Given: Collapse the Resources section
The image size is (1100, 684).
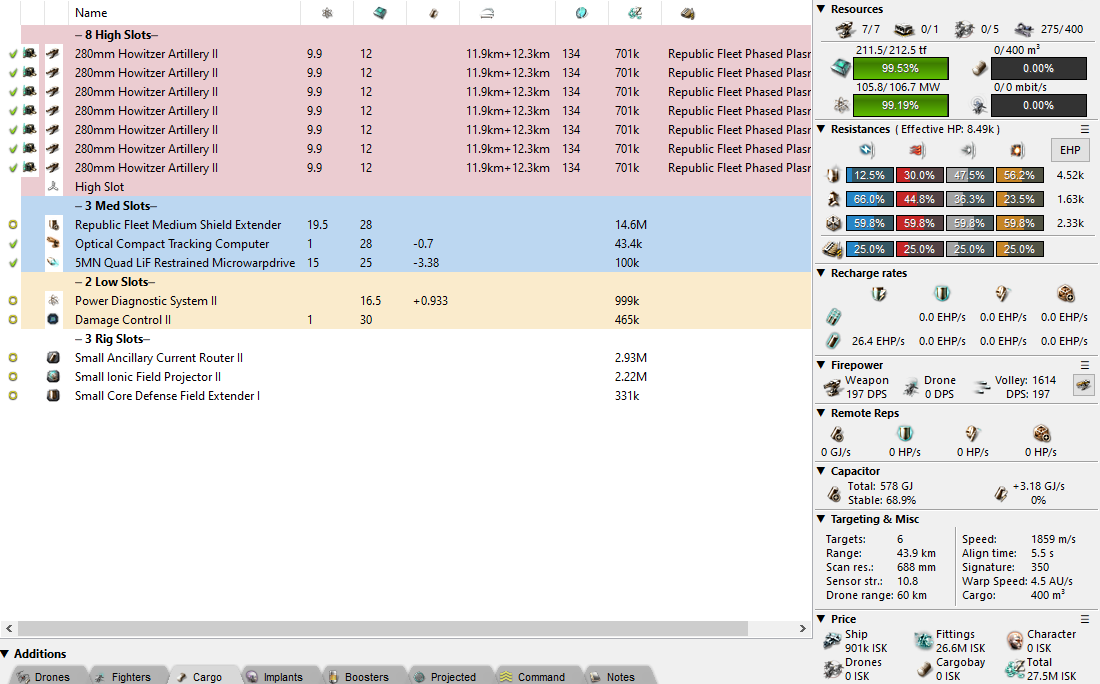Looking at the screenshot, I should tap(821, 9).
